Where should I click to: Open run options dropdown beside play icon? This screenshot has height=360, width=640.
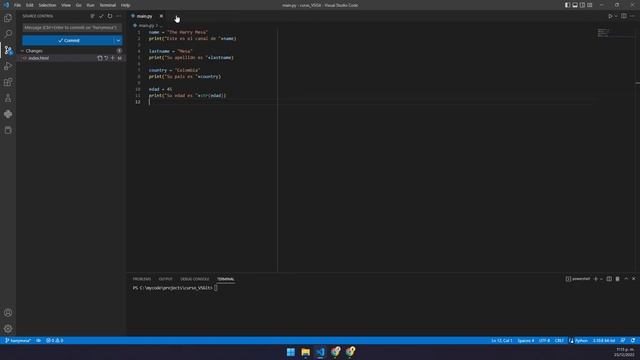(x=616, y=16)
